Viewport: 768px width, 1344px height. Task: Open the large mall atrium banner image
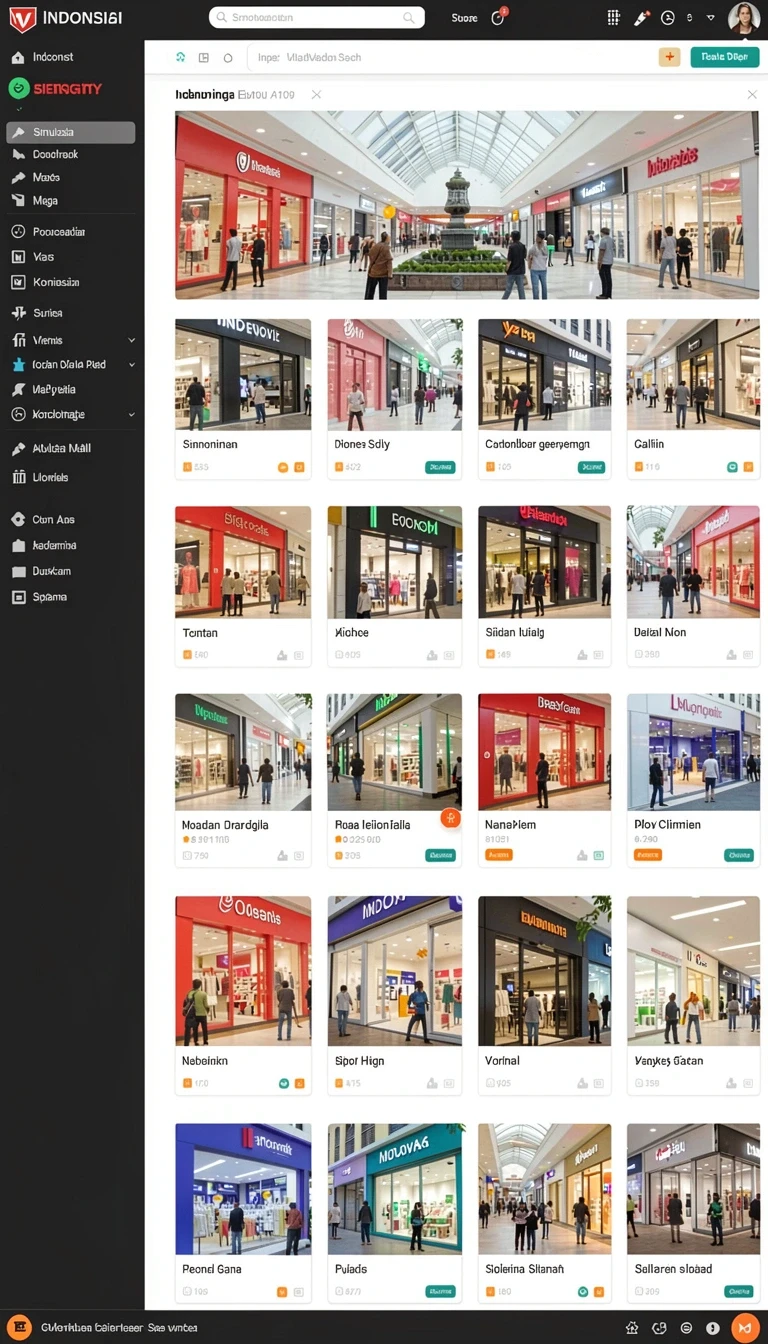pos(467,205)
